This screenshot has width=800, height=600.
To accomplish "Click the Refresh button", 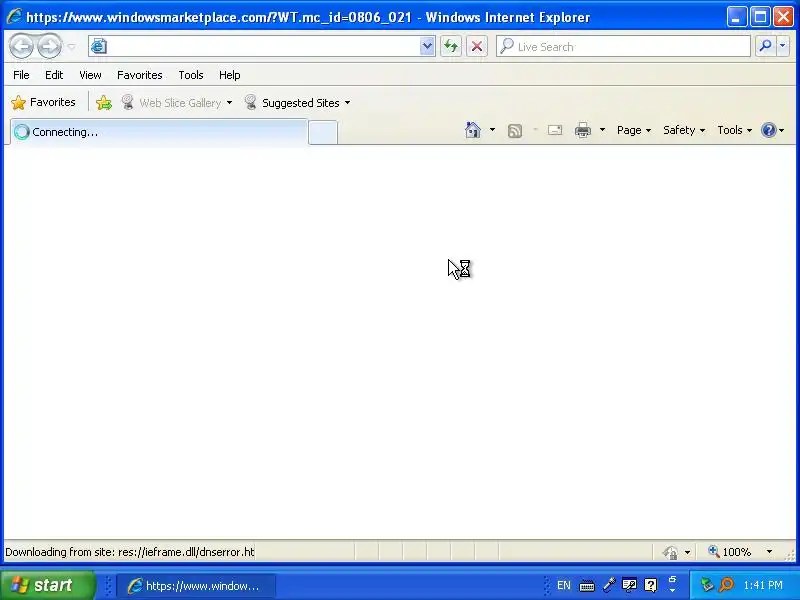I will coord(451,46).
